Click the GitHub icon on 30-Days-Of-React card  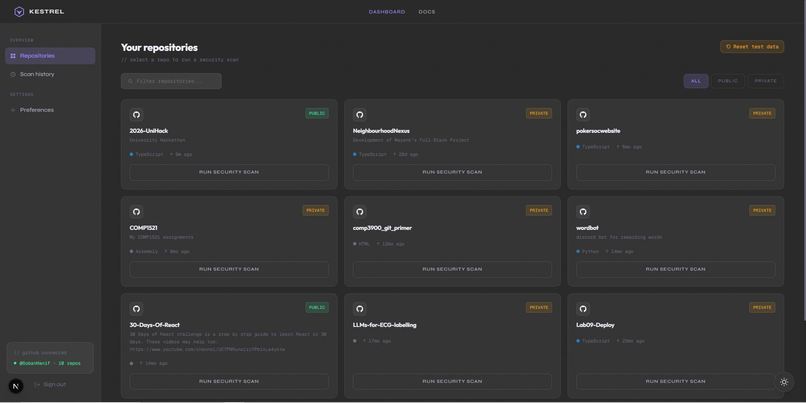(136, 309)
